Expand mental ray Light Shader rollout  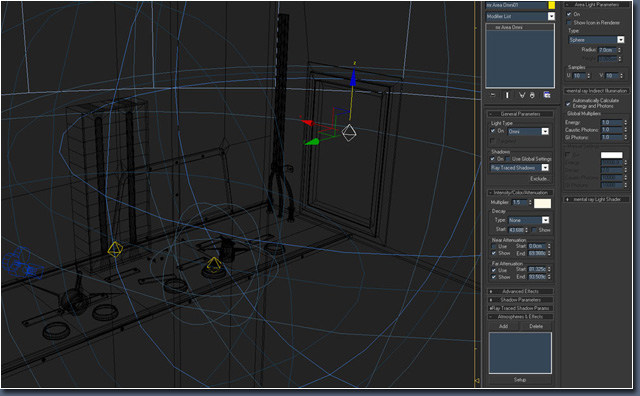[x=597, y=199]
